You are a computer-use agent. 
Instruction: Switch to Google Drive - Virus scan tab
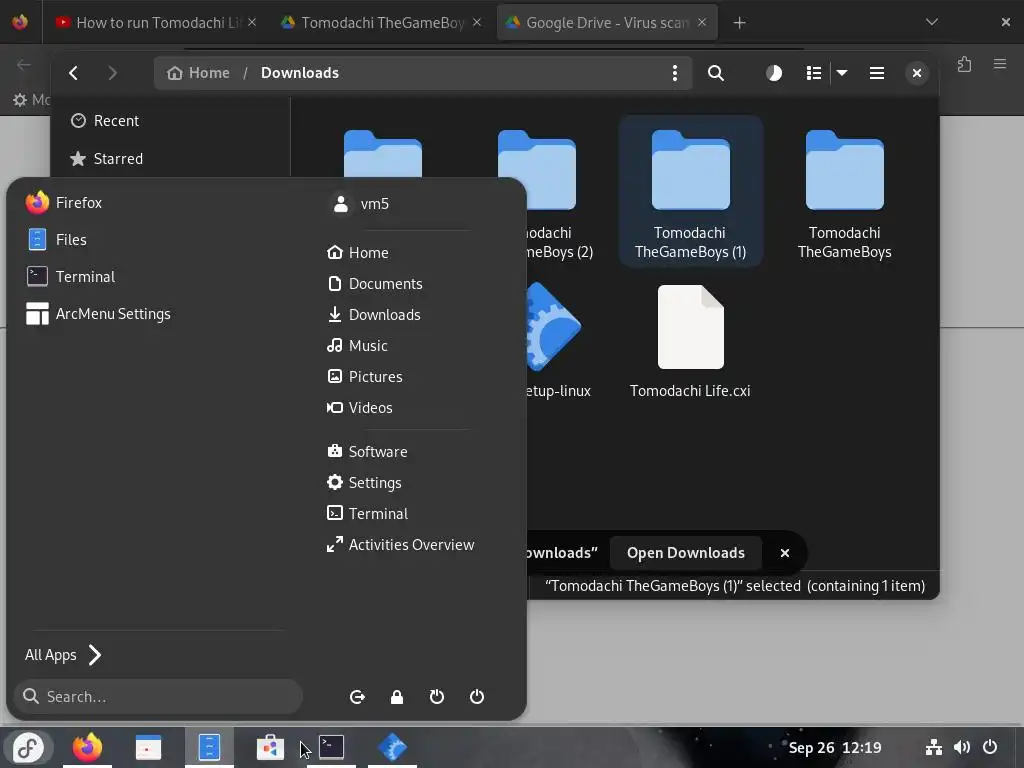[x=607, y=23]
